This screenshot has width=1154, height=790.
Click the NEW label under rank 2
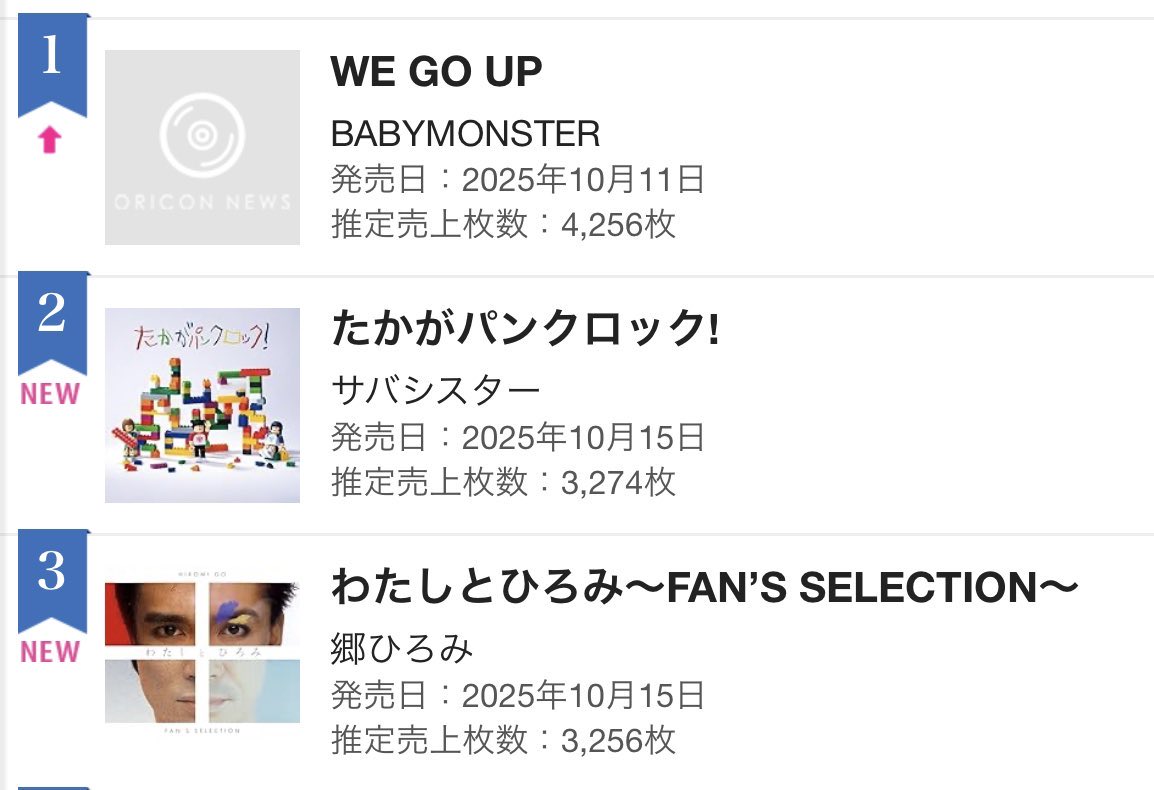click(x=50, y=394)
